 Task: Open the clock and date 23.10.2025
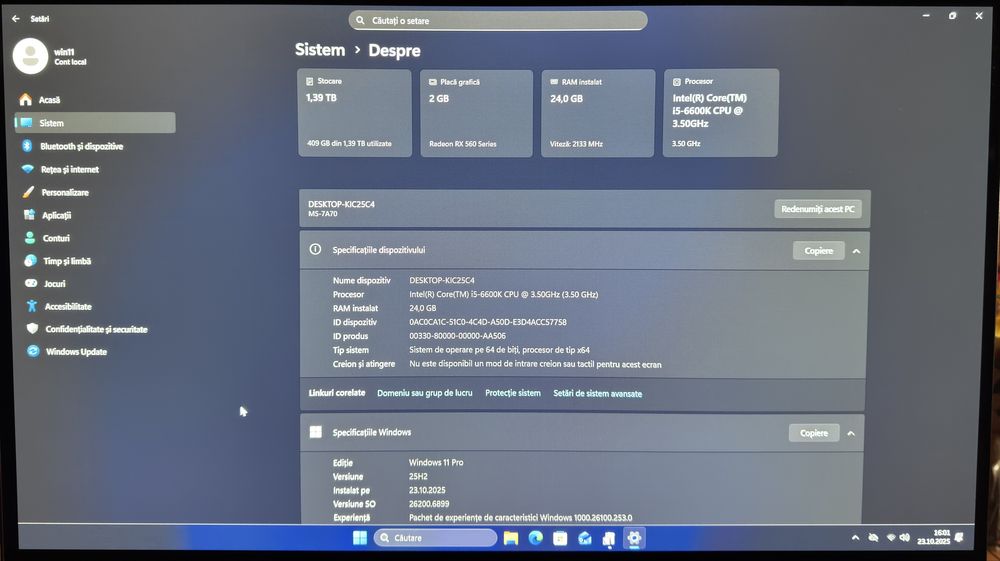pyautogui.click(x=934, y=537)
